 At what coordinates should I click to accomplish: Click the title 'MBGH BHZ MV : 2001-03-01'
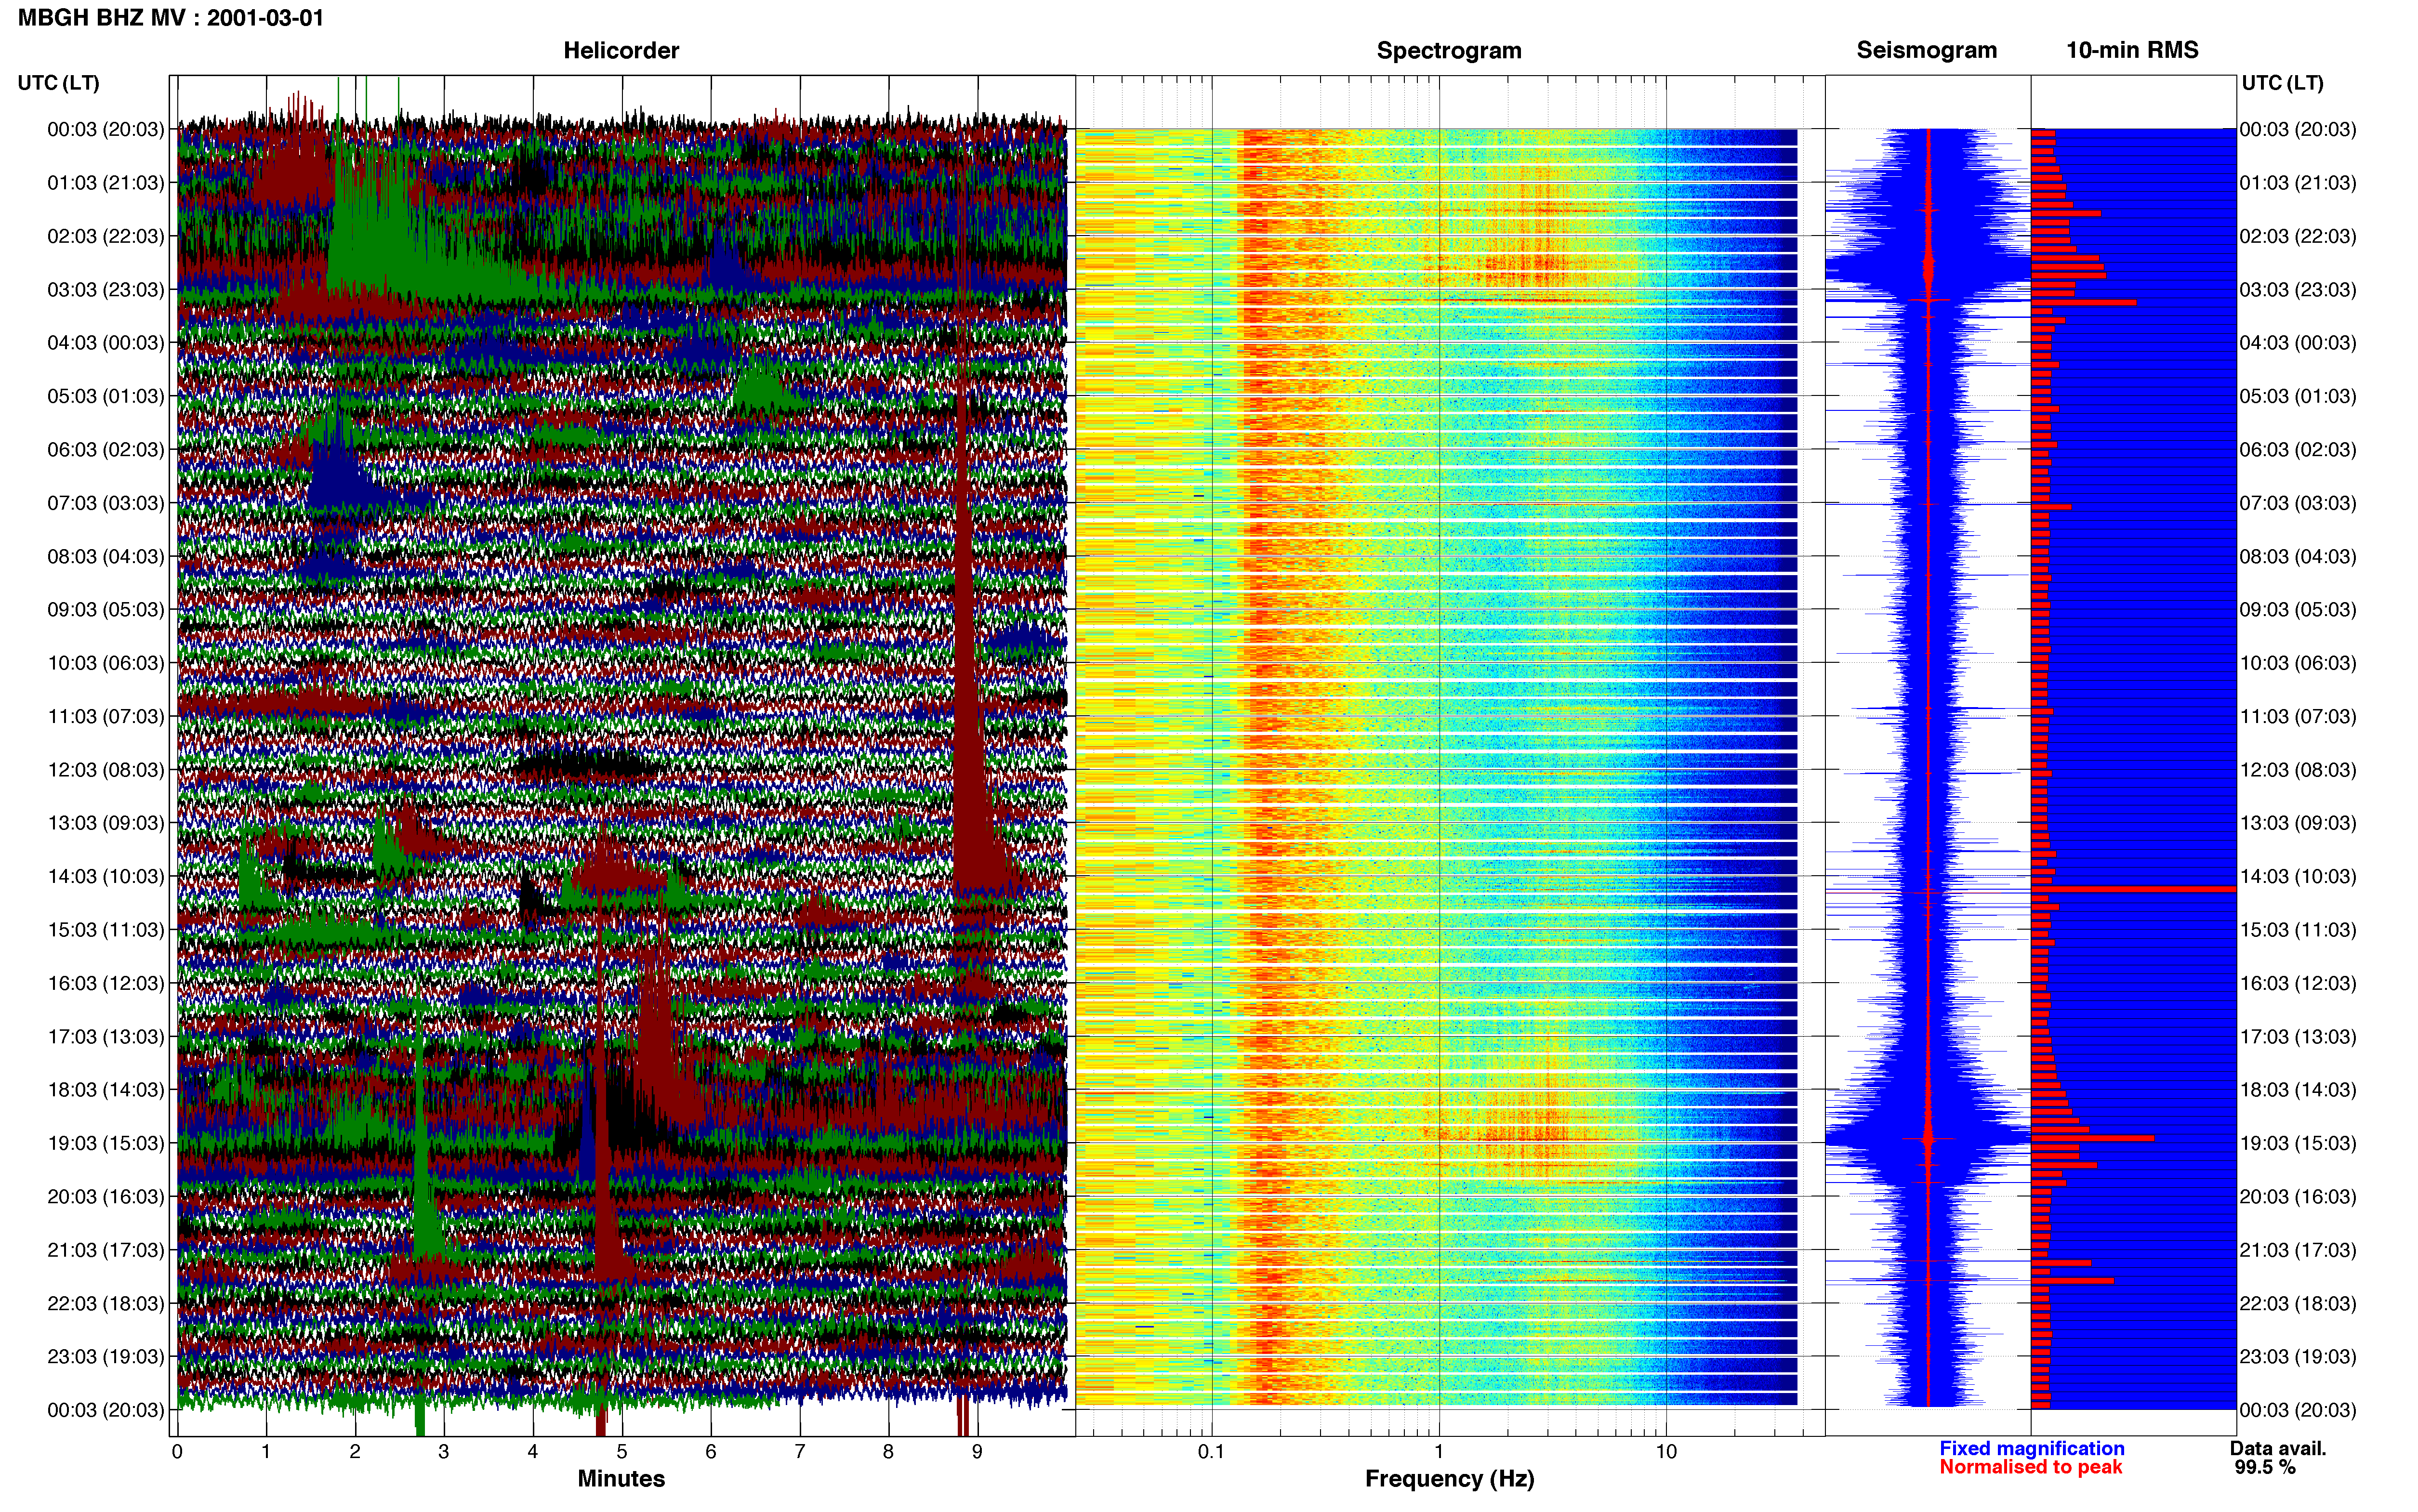click(171, 18)
